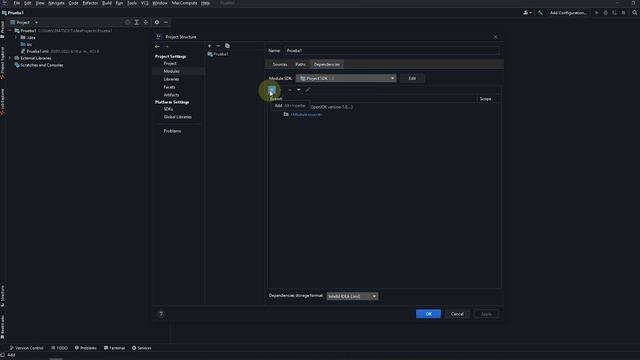Open the Bookmarks tool window in left sidebar

tap(2, 327)
